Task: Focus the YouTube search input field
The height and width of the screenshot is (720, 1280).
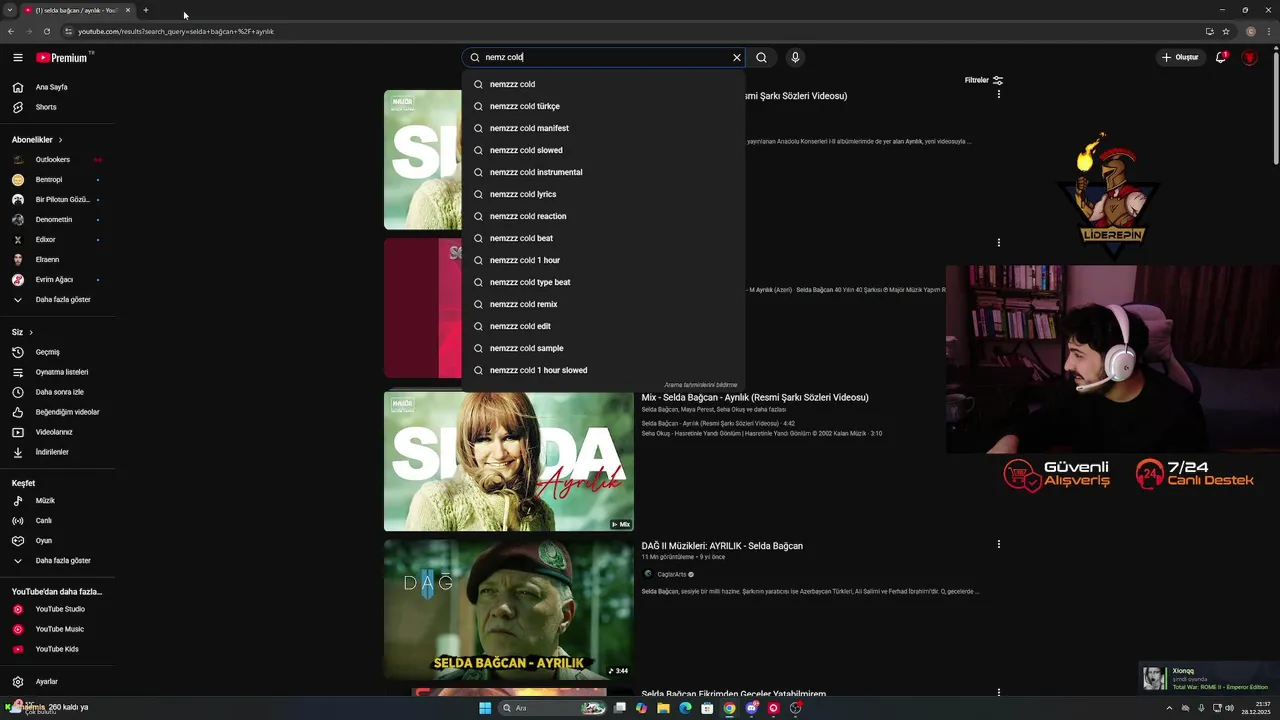Action: pos(604,58)
